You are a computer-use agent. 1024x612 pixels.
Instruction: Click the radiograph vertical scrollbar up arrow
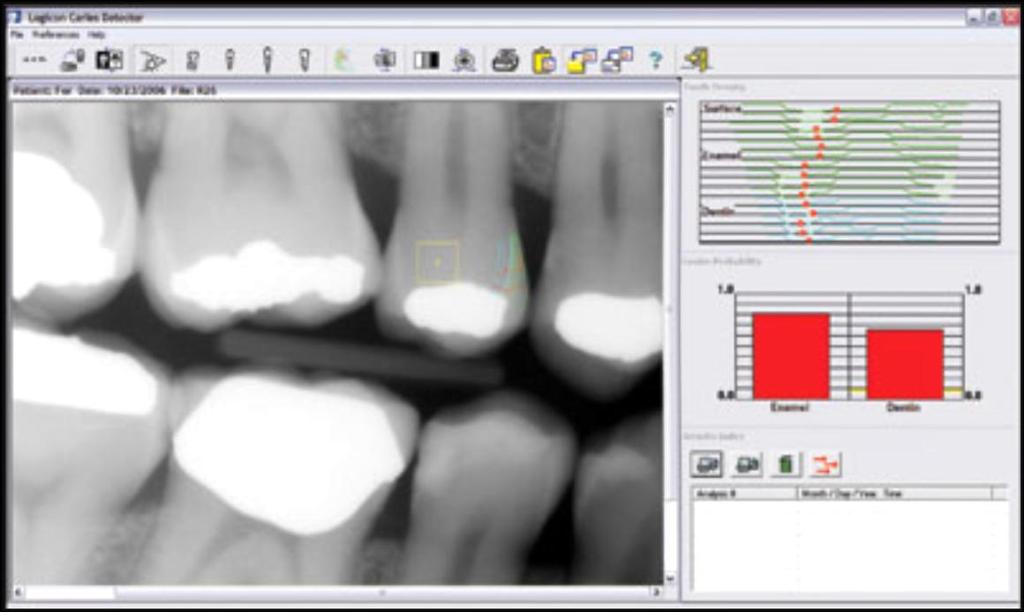(670, 110)
